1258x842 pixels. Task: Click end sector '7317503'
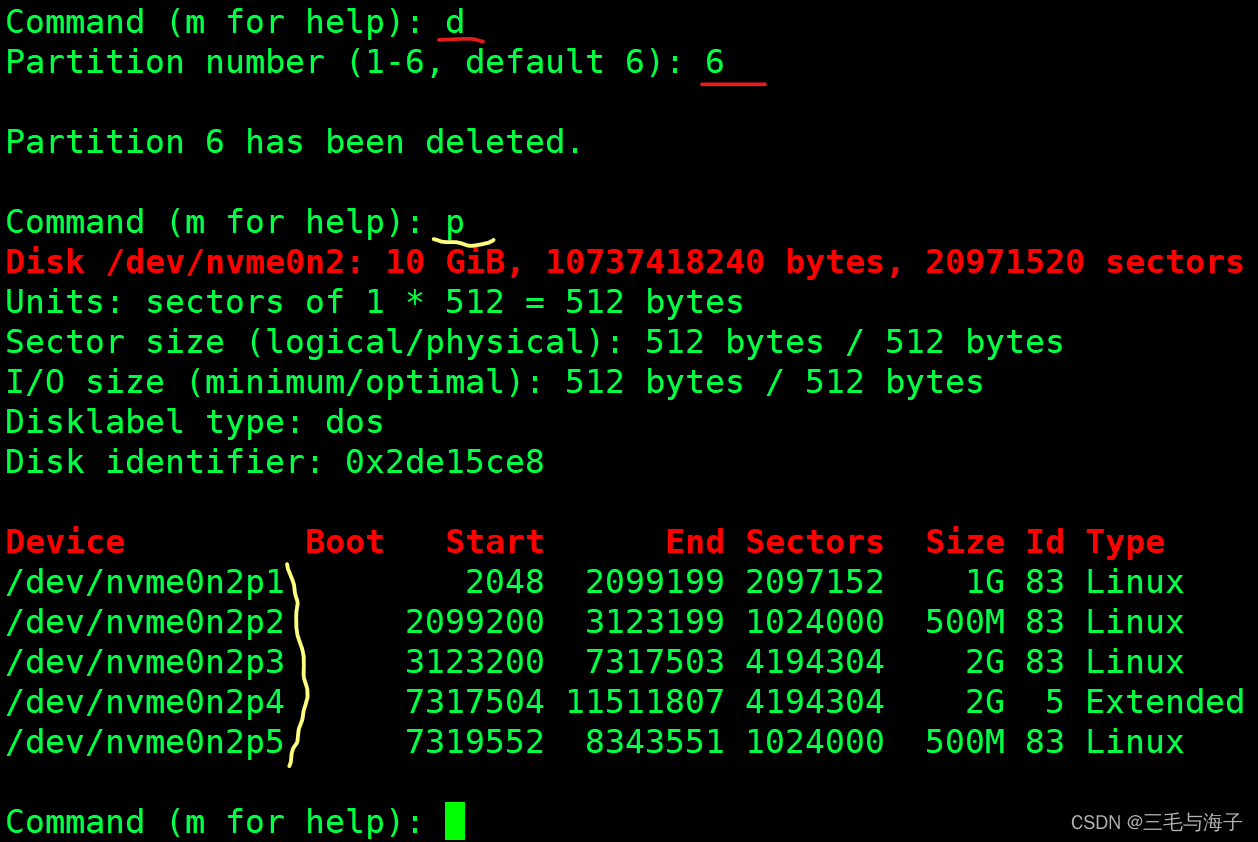pyautogui.click(x=655, y=662)
